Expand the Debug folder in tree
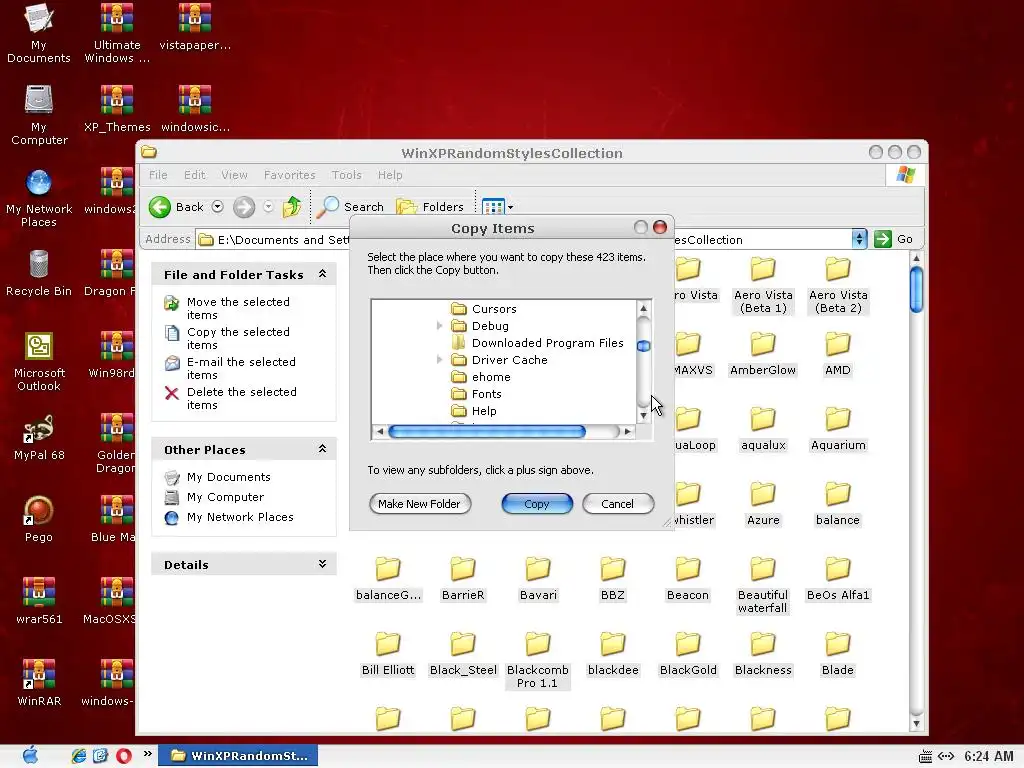1024x768 pixels. (440, 325)
